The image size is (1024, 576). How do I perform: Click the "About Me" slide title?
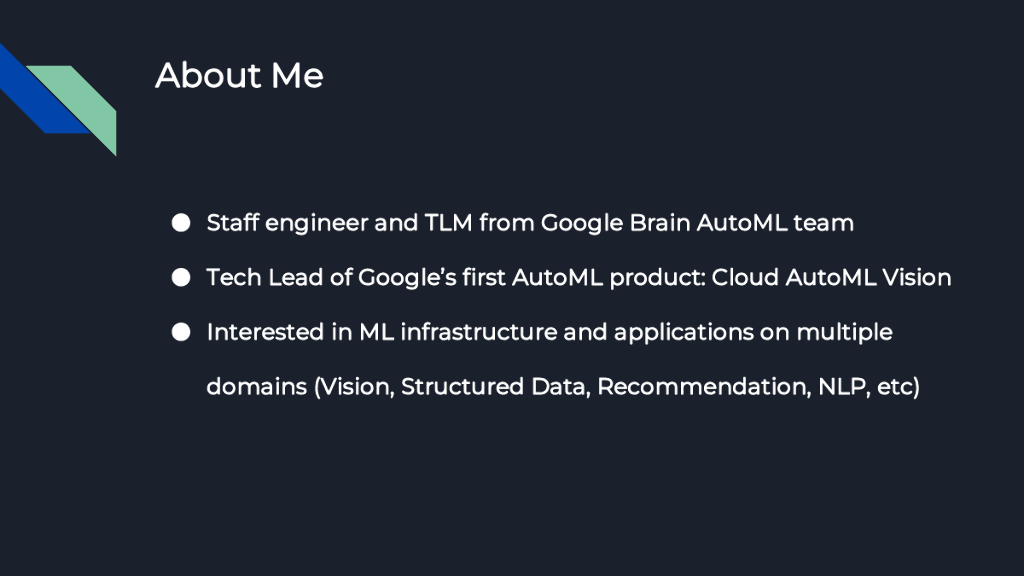click(239, 75)
